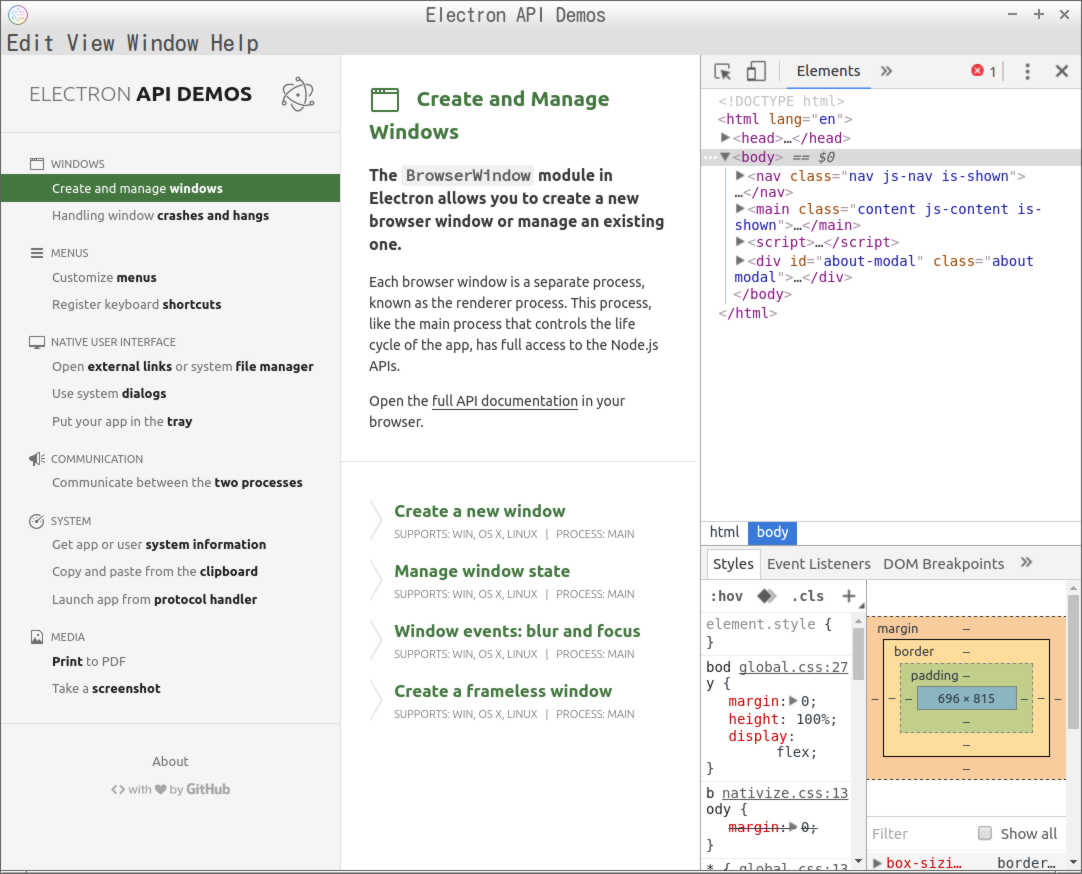Screen dimensions: 1082x874
Task: Open Customize menus section
Action: pos(104,277)
